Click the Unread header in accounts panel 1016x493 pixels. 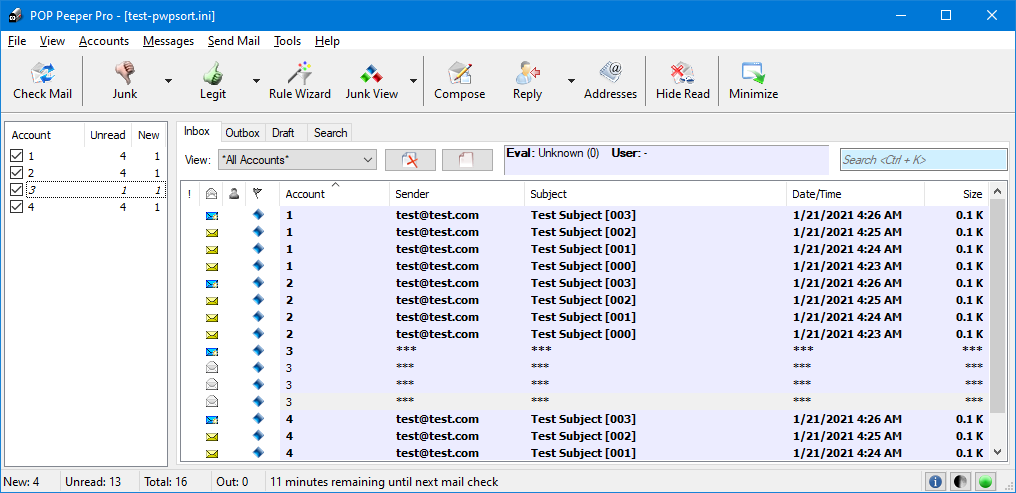[108, 135]
